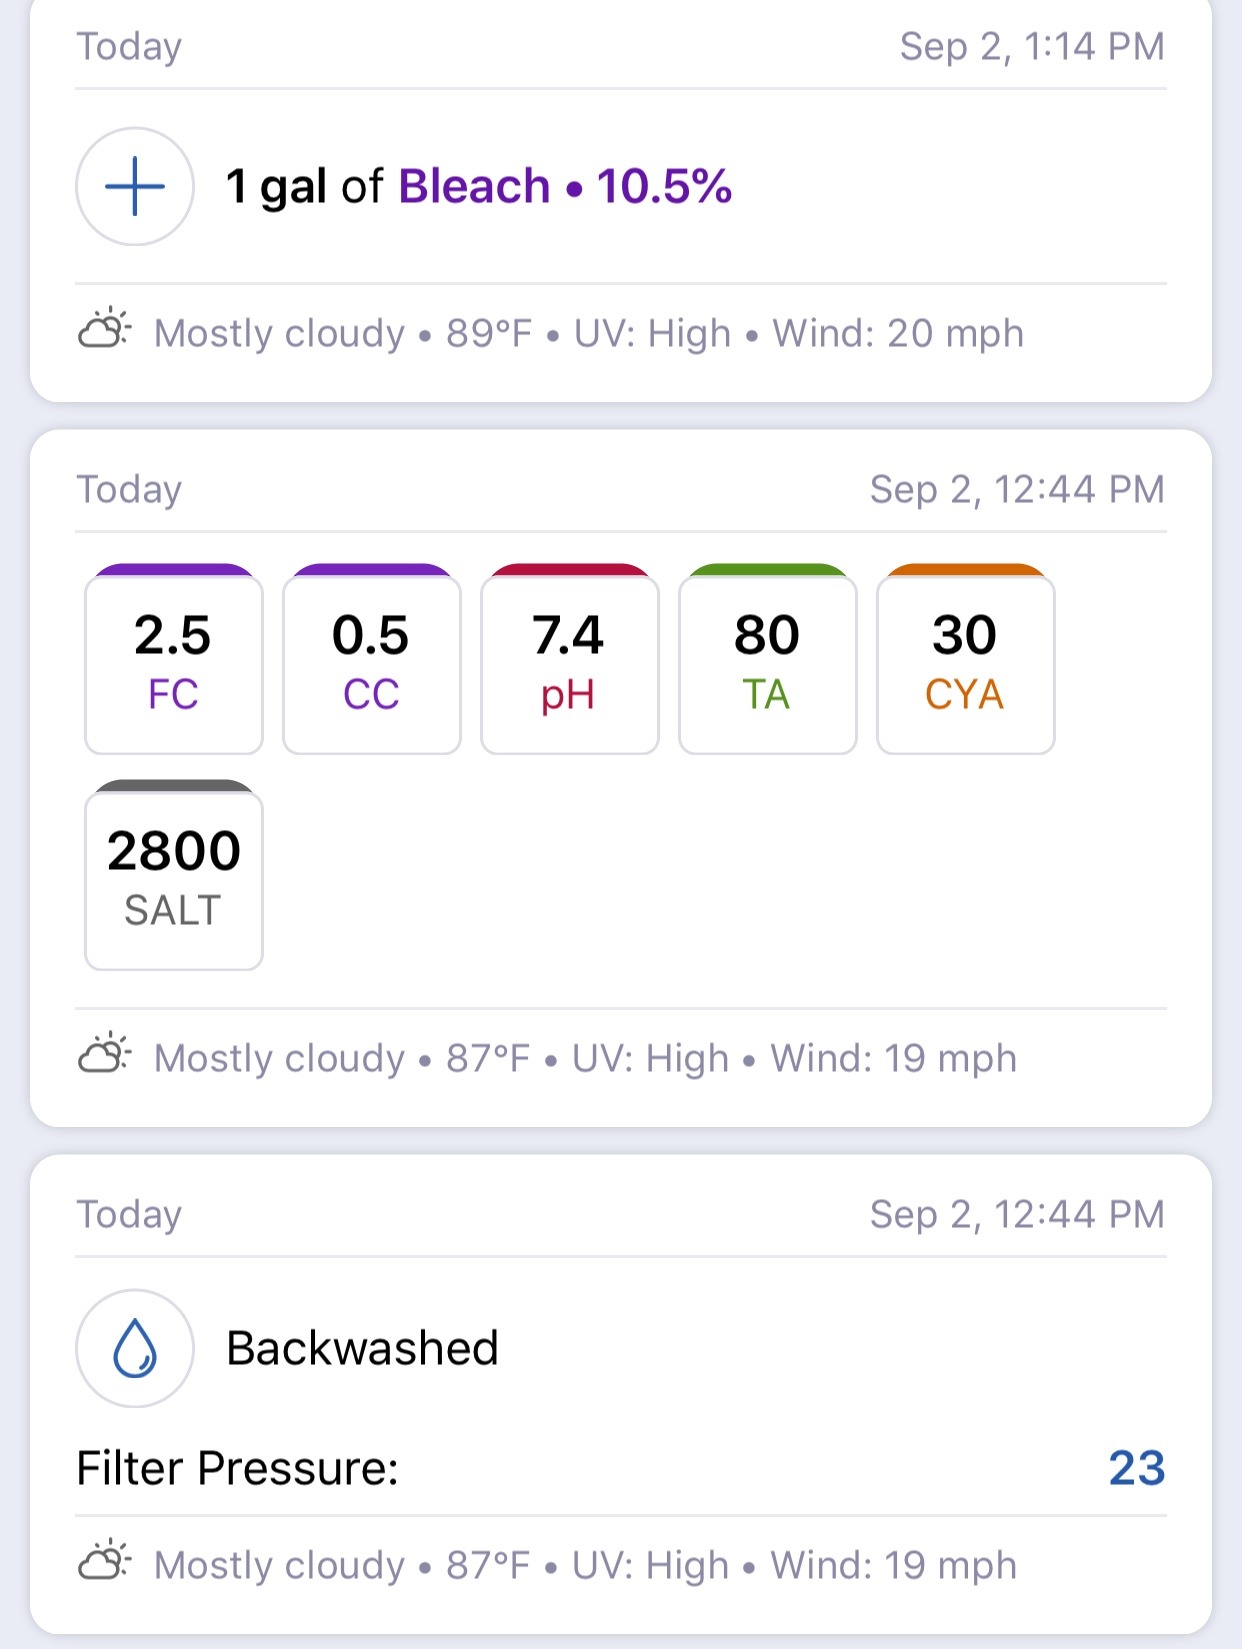The width and height of the screenshot is (1242, 1649).
Task: Open the 0.5 CC reading tile
Action: click(372, 659)
